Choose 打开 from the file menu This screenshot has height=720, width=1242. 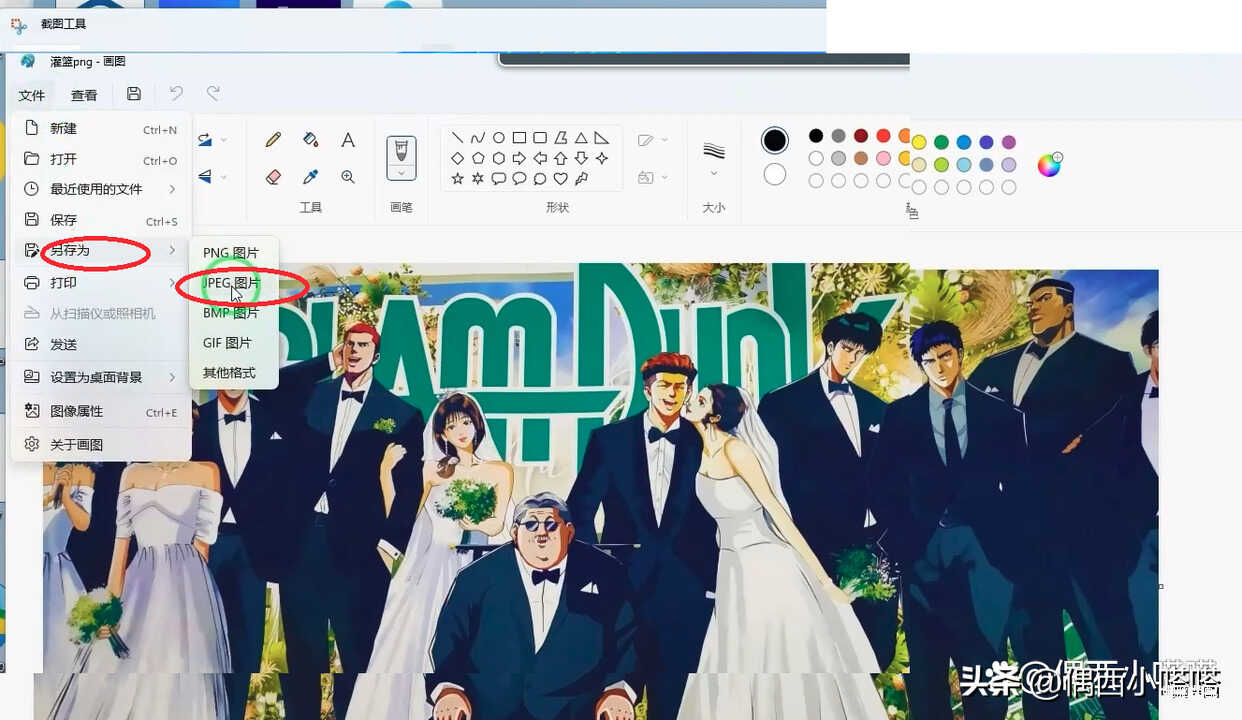[x=100, y=159]
